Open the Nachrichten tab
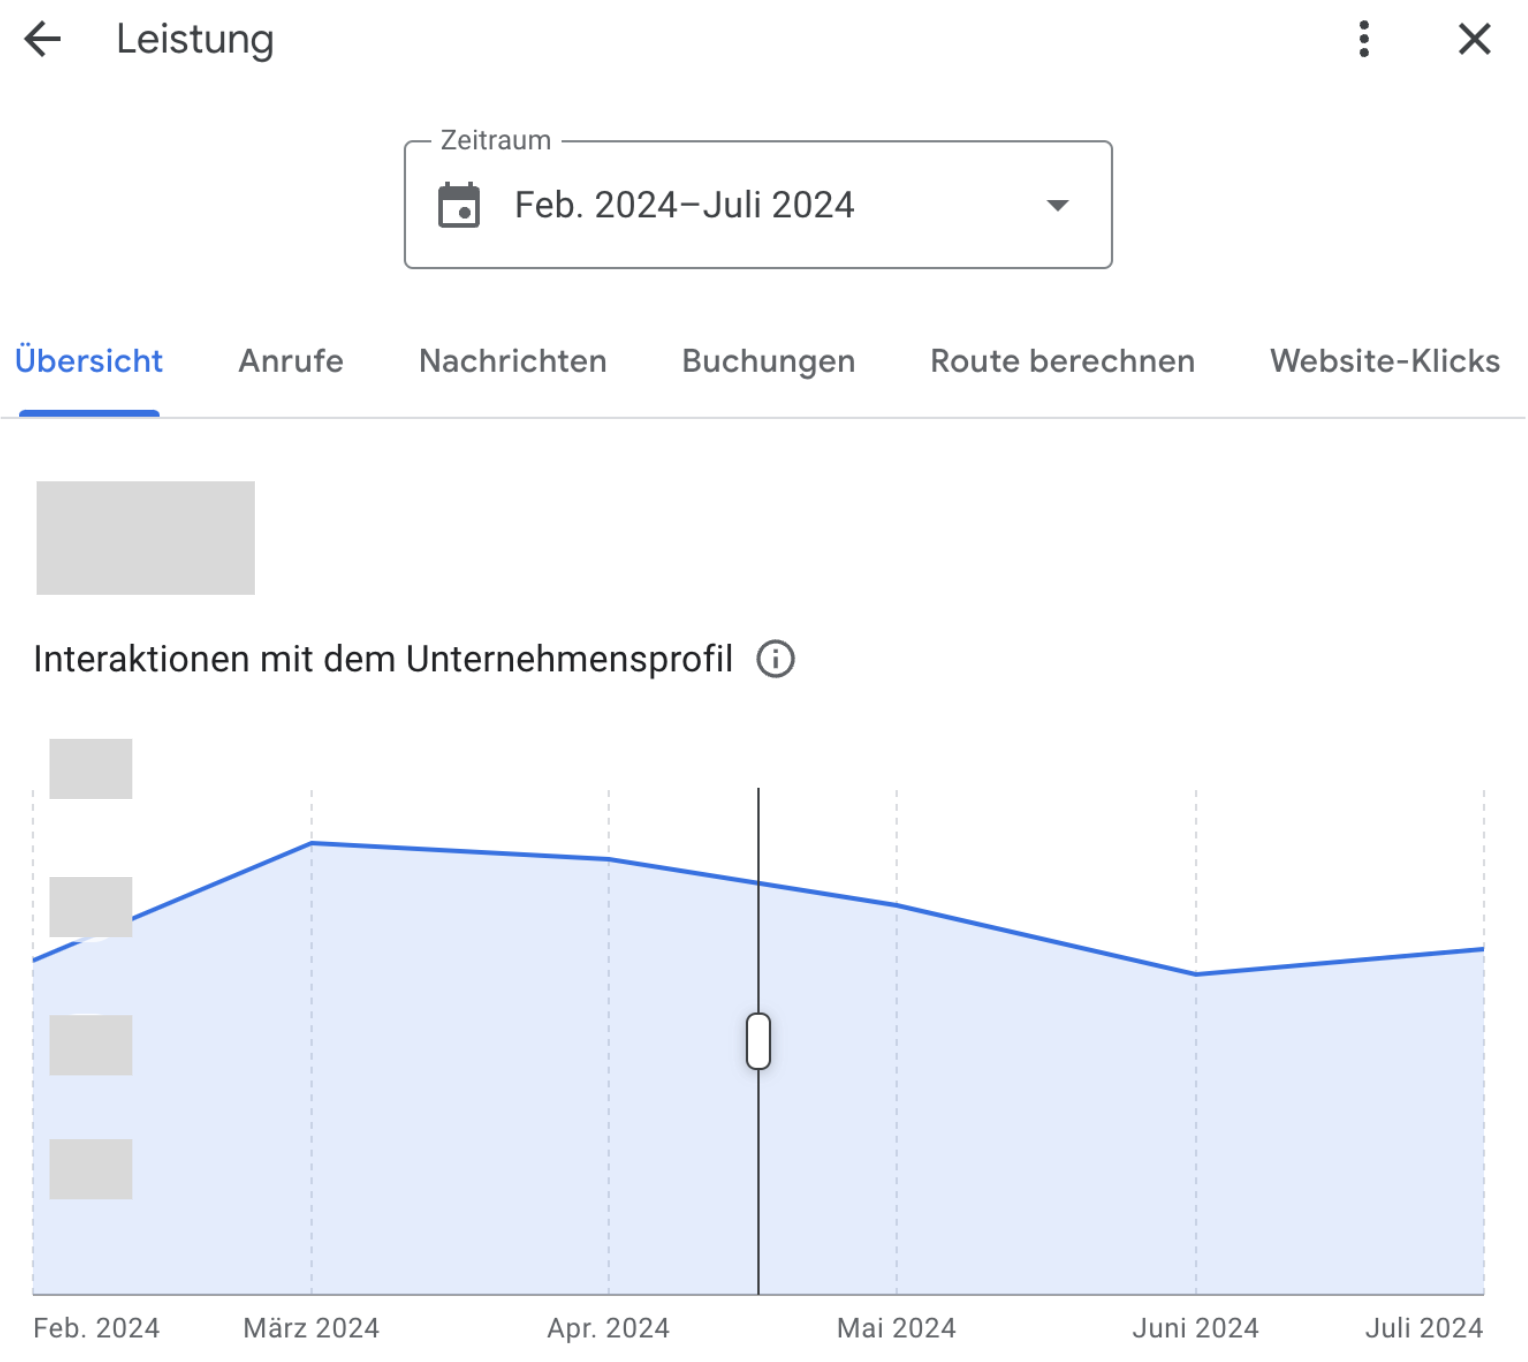This screenshot has width=1528, height=1362. tap(513, 361)
